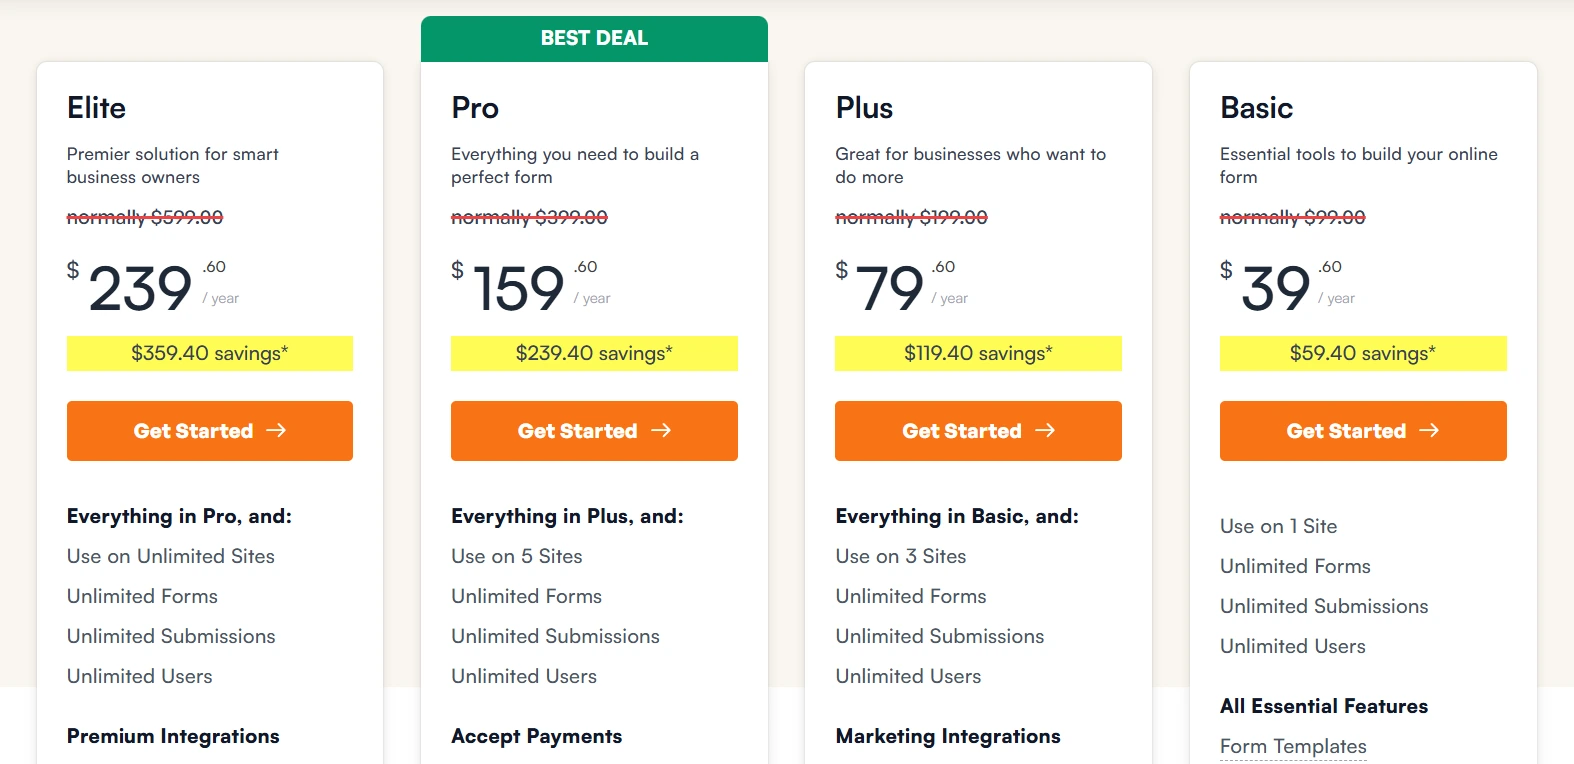Click the arrow icon in Plus's Get Started button
This screenshot has width=1574, height=764.
pos(1047,430)
